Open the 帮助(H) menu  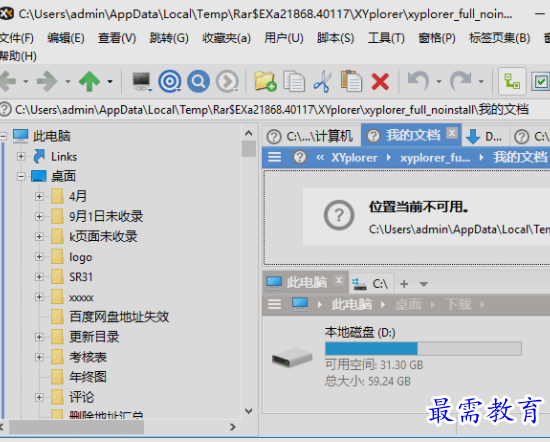point(18,56)
